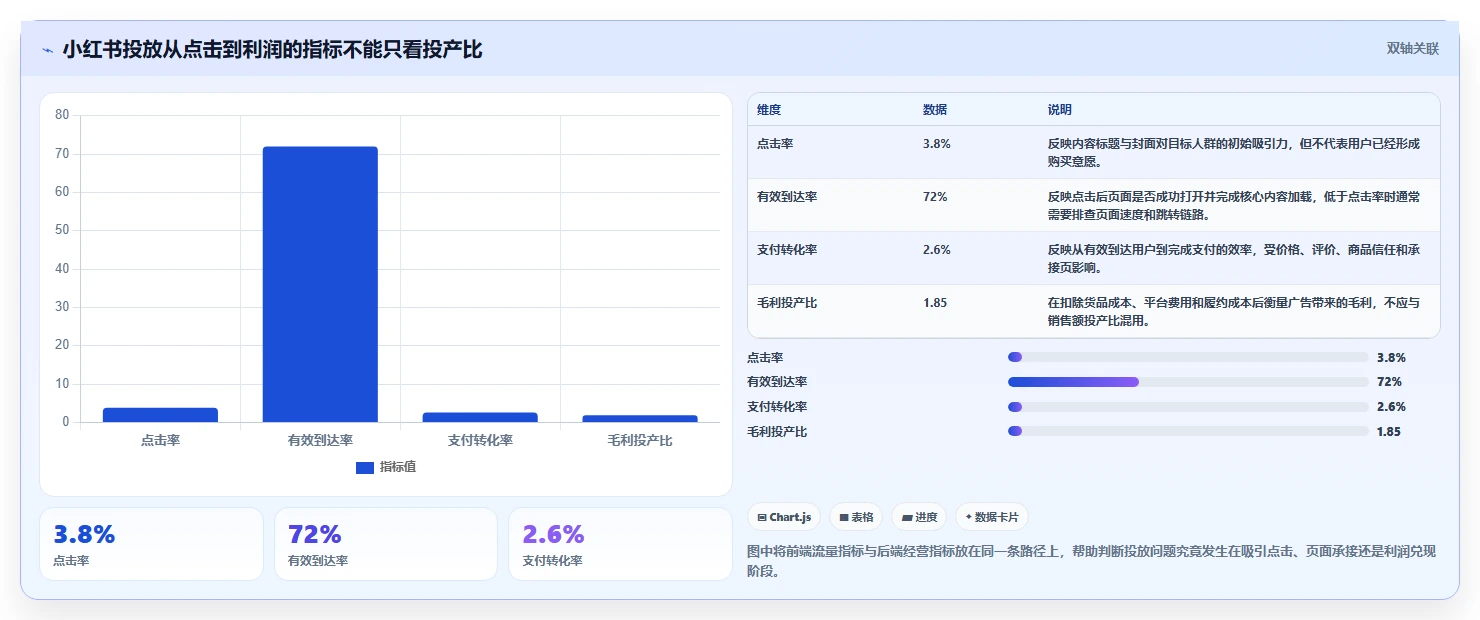
Task: Click the 点击率 label on the chart x-axis
Action: [160, 440]
